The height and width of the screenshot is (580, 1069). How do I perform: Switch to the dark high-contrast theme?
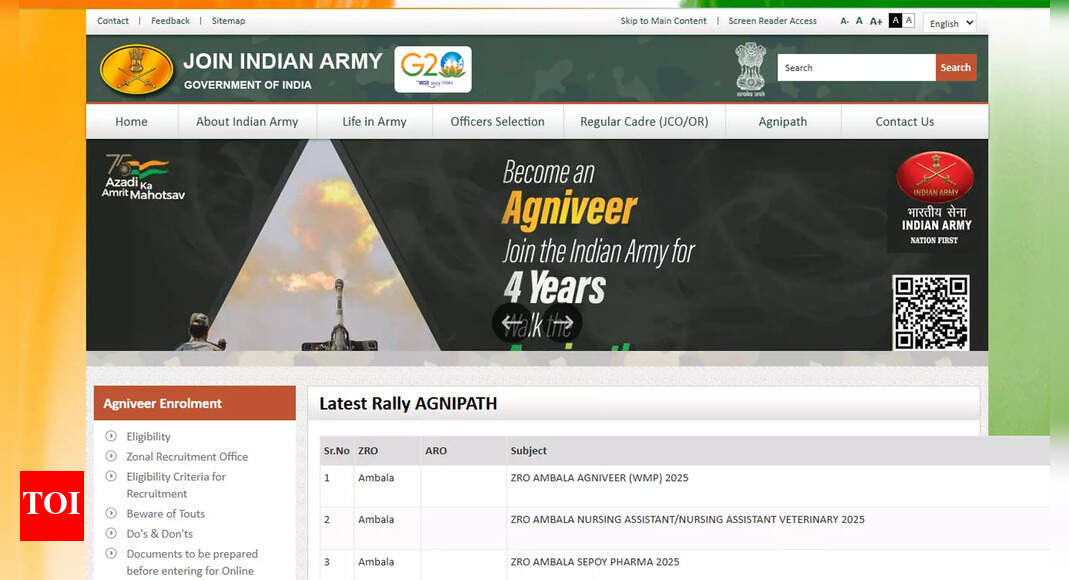(x=895, y=21)
